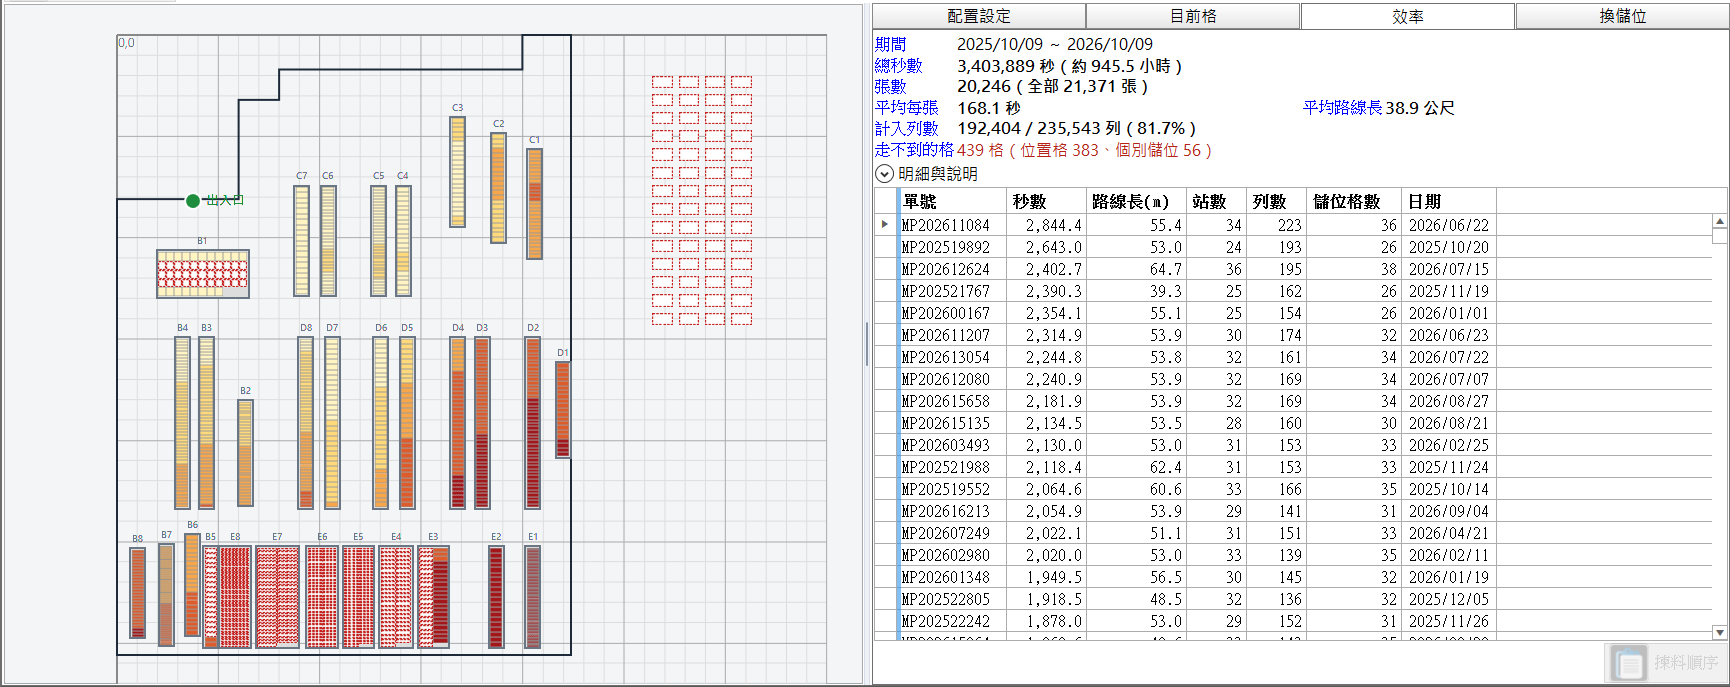Switch to the 配置設定 tab
1730x687 pixels.
979,16
